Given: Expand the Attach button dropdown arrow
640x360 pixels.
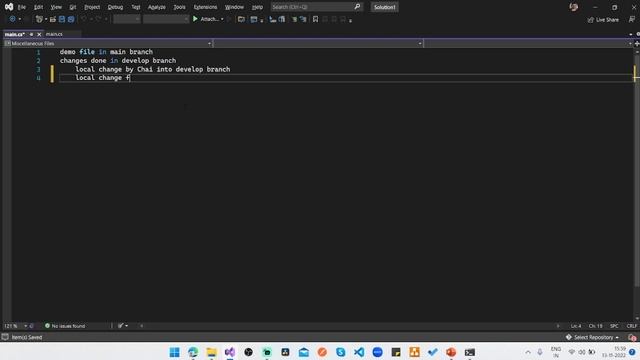Looking at the screenshot, I should pos(222,19).
